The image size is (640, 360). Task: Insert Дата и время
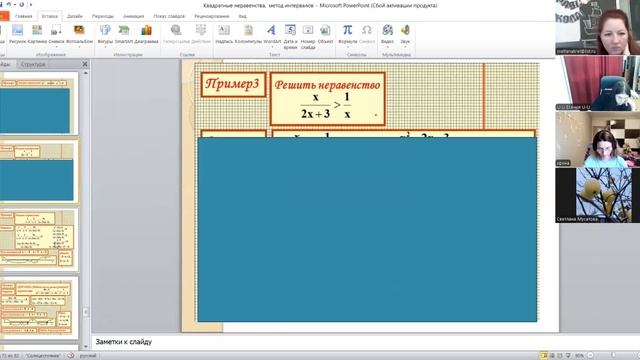pyautogui.click(x=290, y=36)
